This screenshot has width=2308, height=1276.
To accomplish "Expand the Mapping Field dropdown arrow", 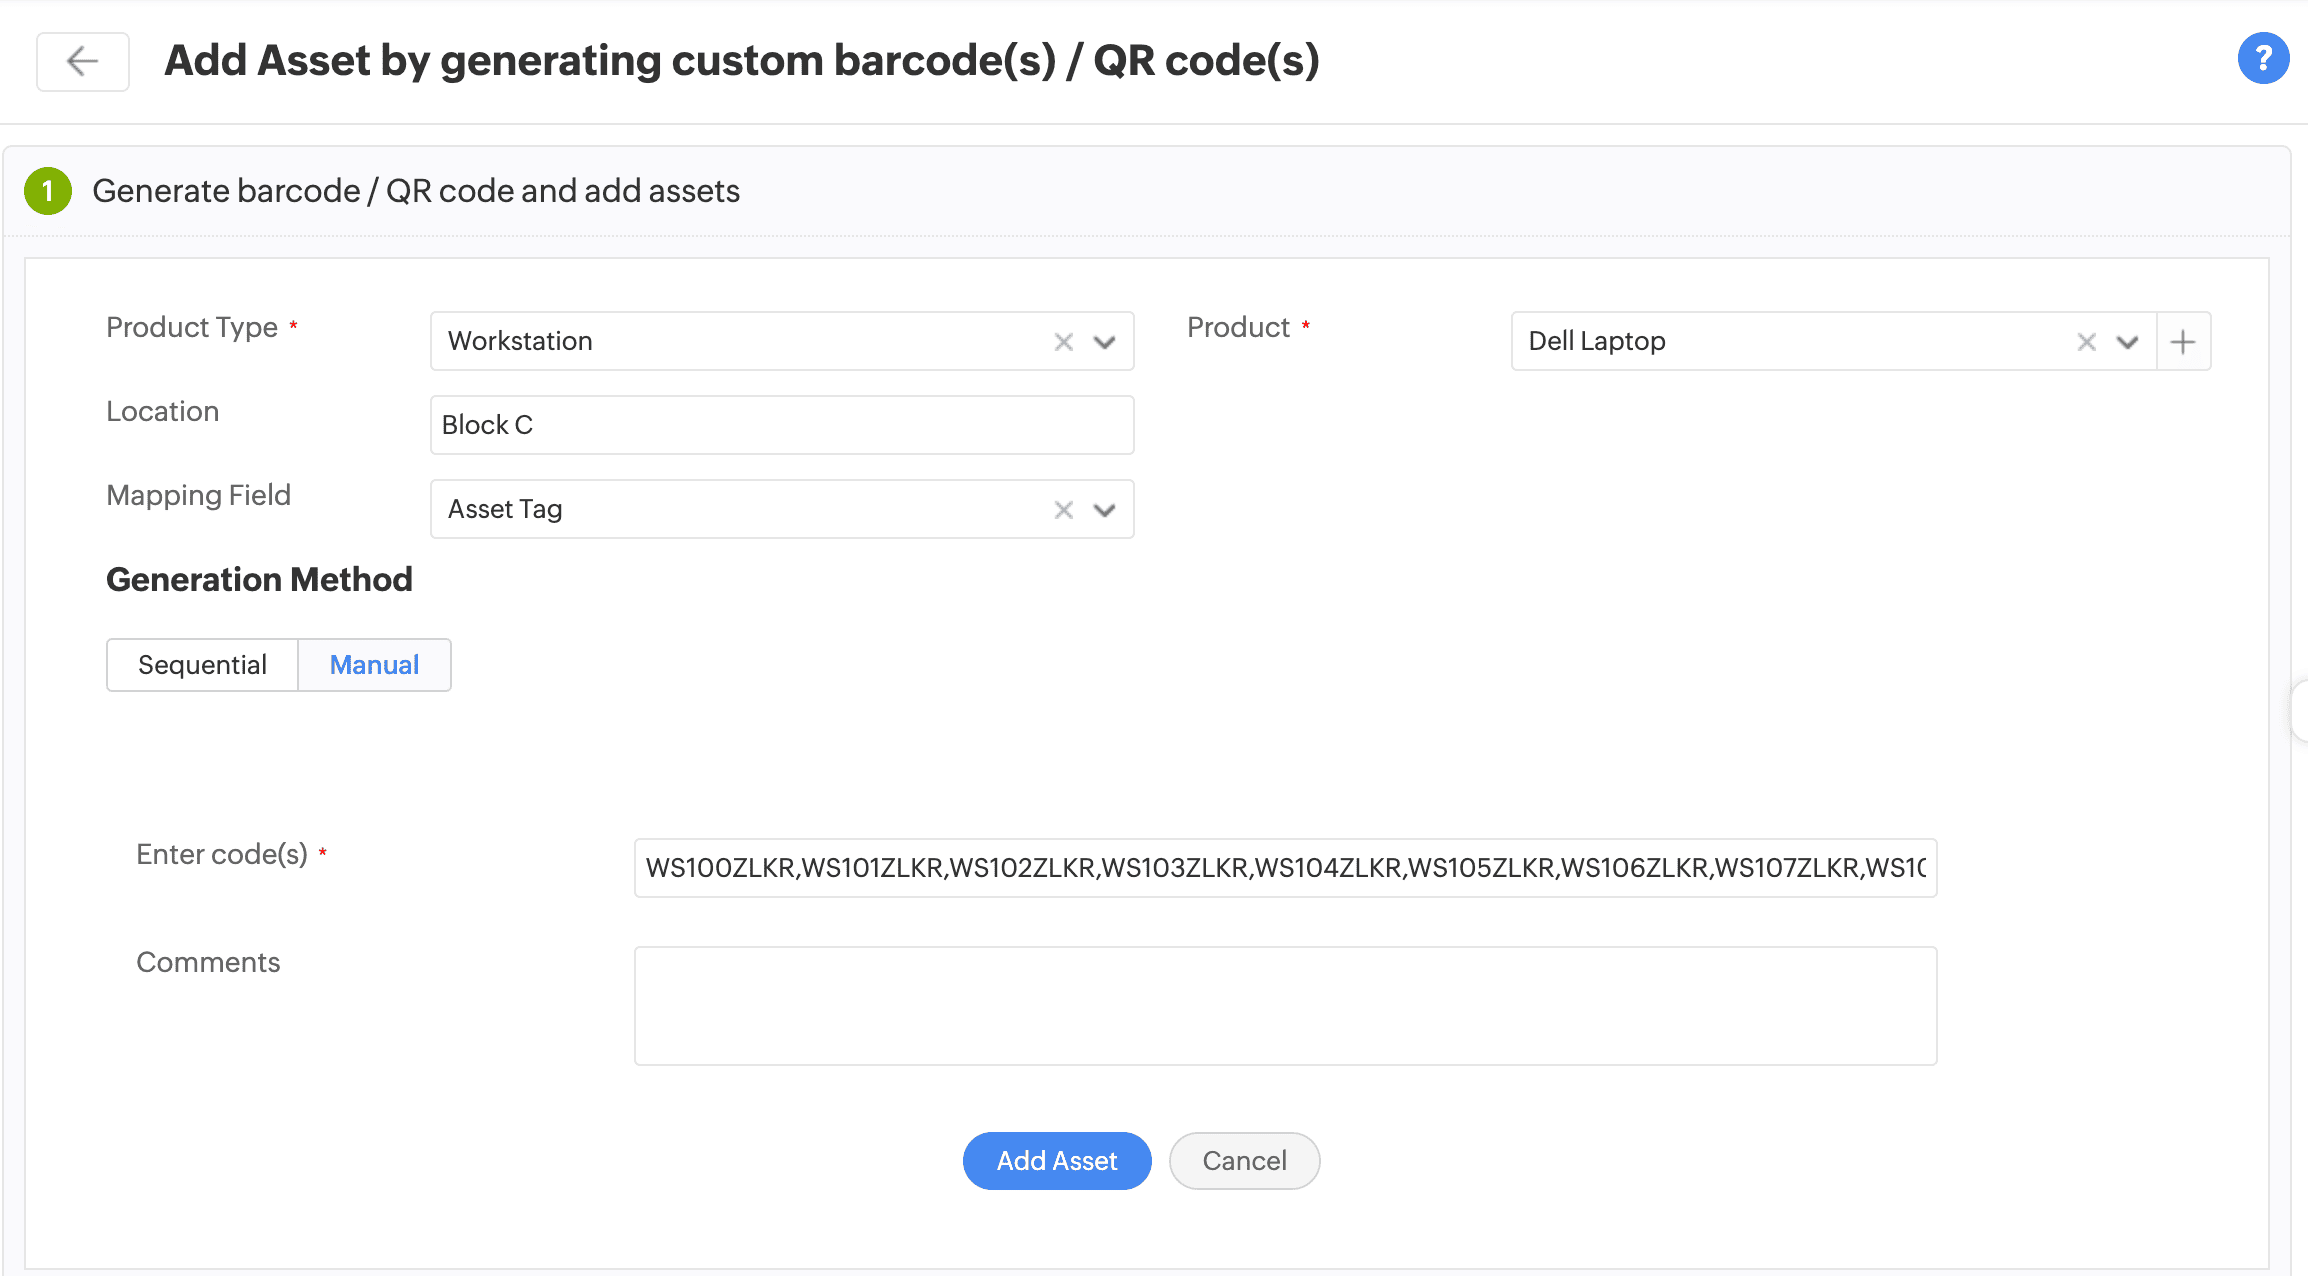I will pos(1104,510).
